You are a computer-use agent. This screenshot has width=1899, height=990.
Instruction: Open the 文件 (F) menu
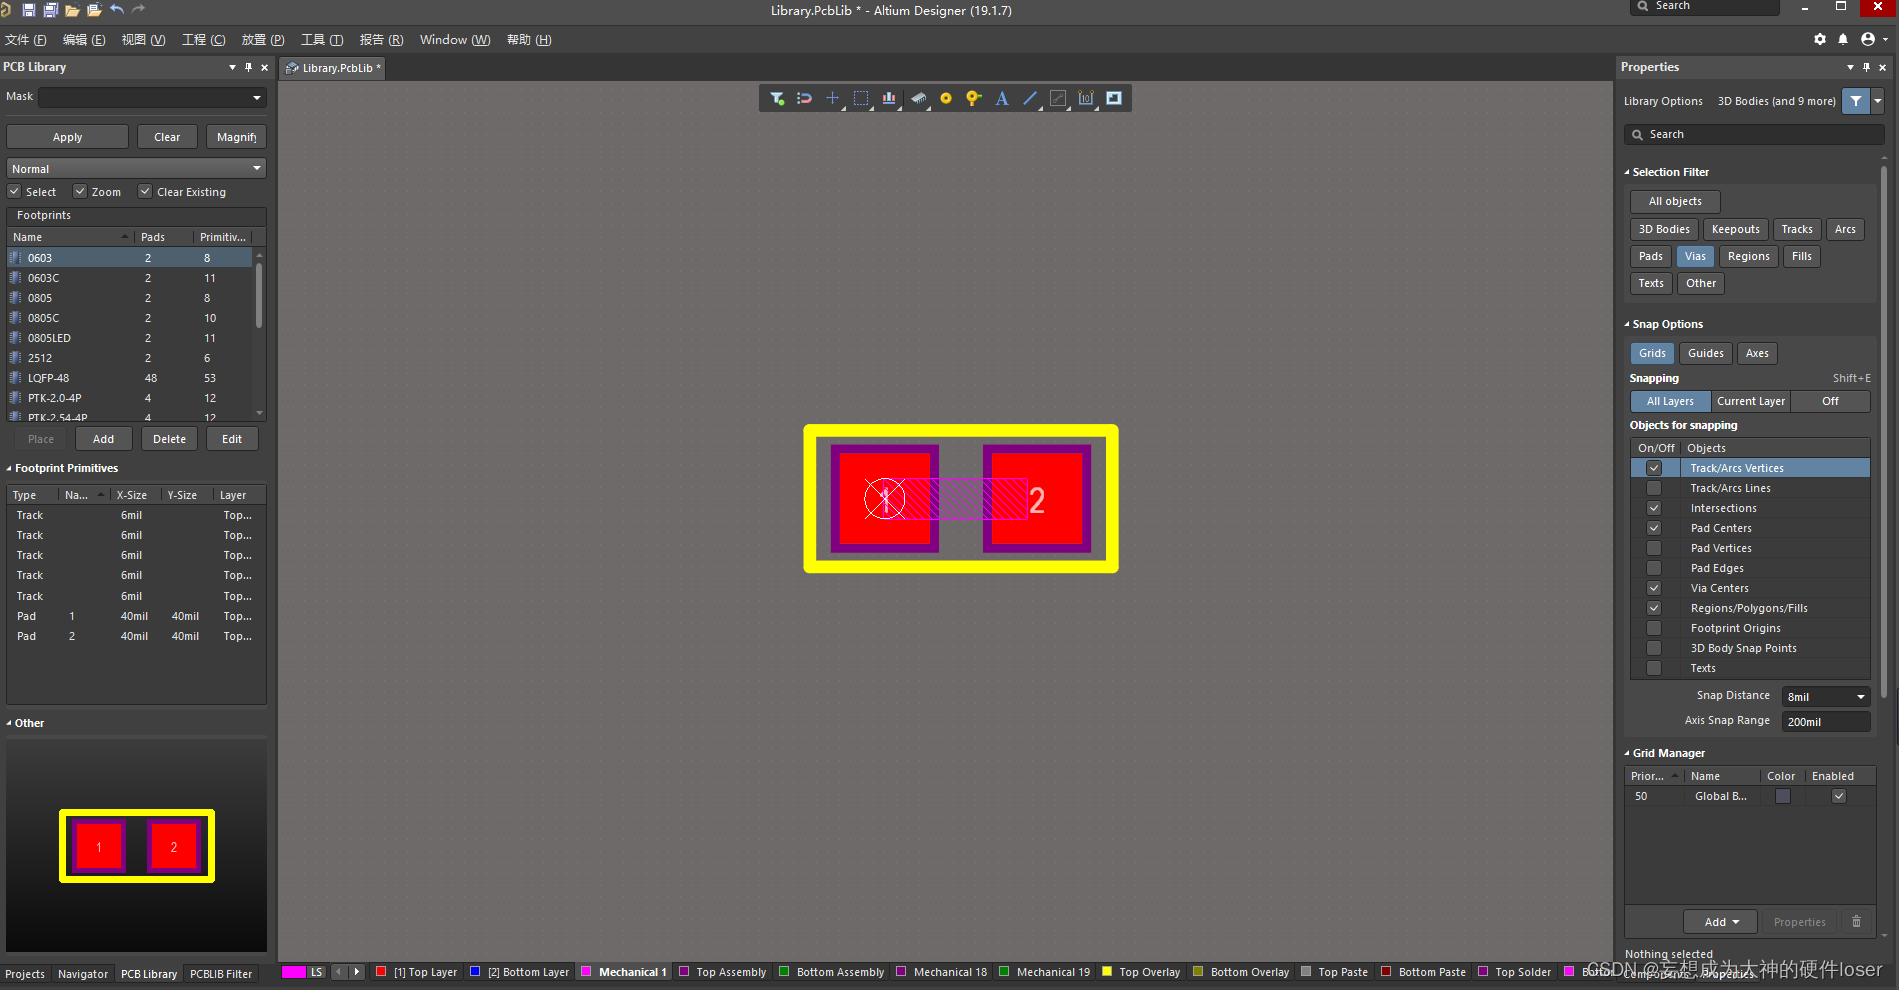[26, 40]
